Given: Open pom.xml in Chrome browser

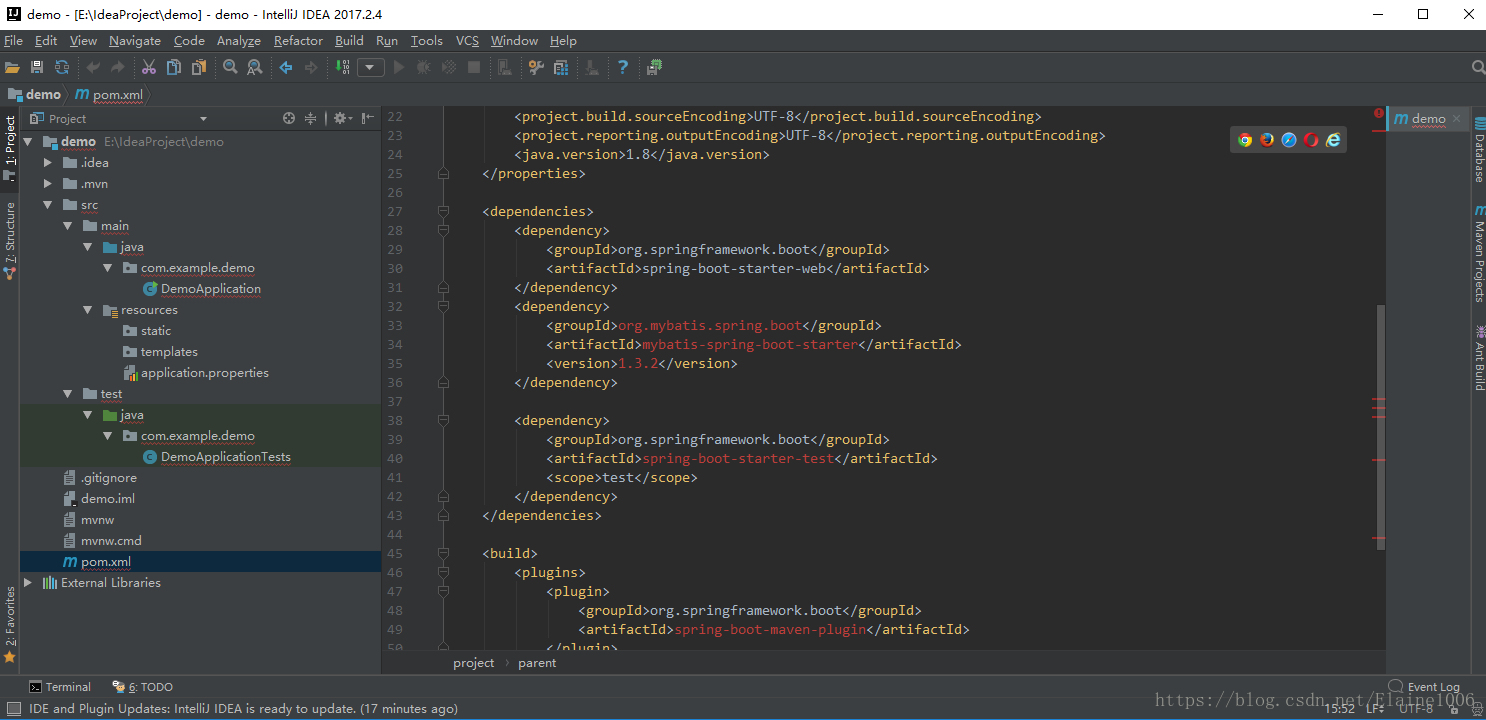Looking at the screenshot, I should pos(1245,140).
